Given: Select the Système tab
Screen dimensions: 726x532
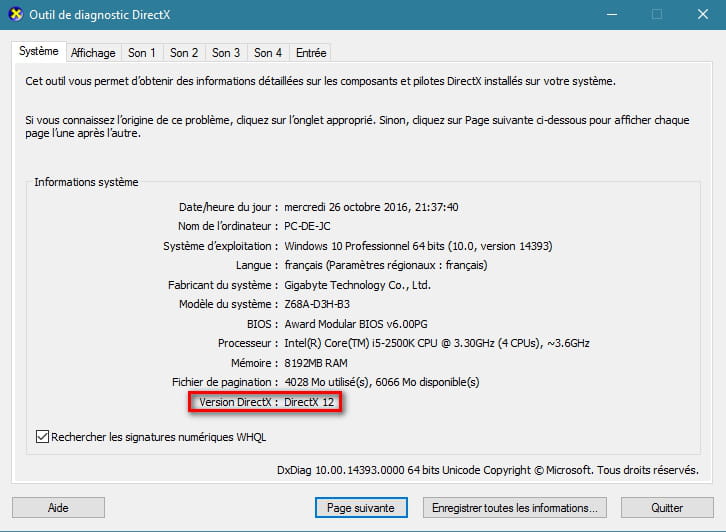Looking at the screenshot, I should point(39,51).
